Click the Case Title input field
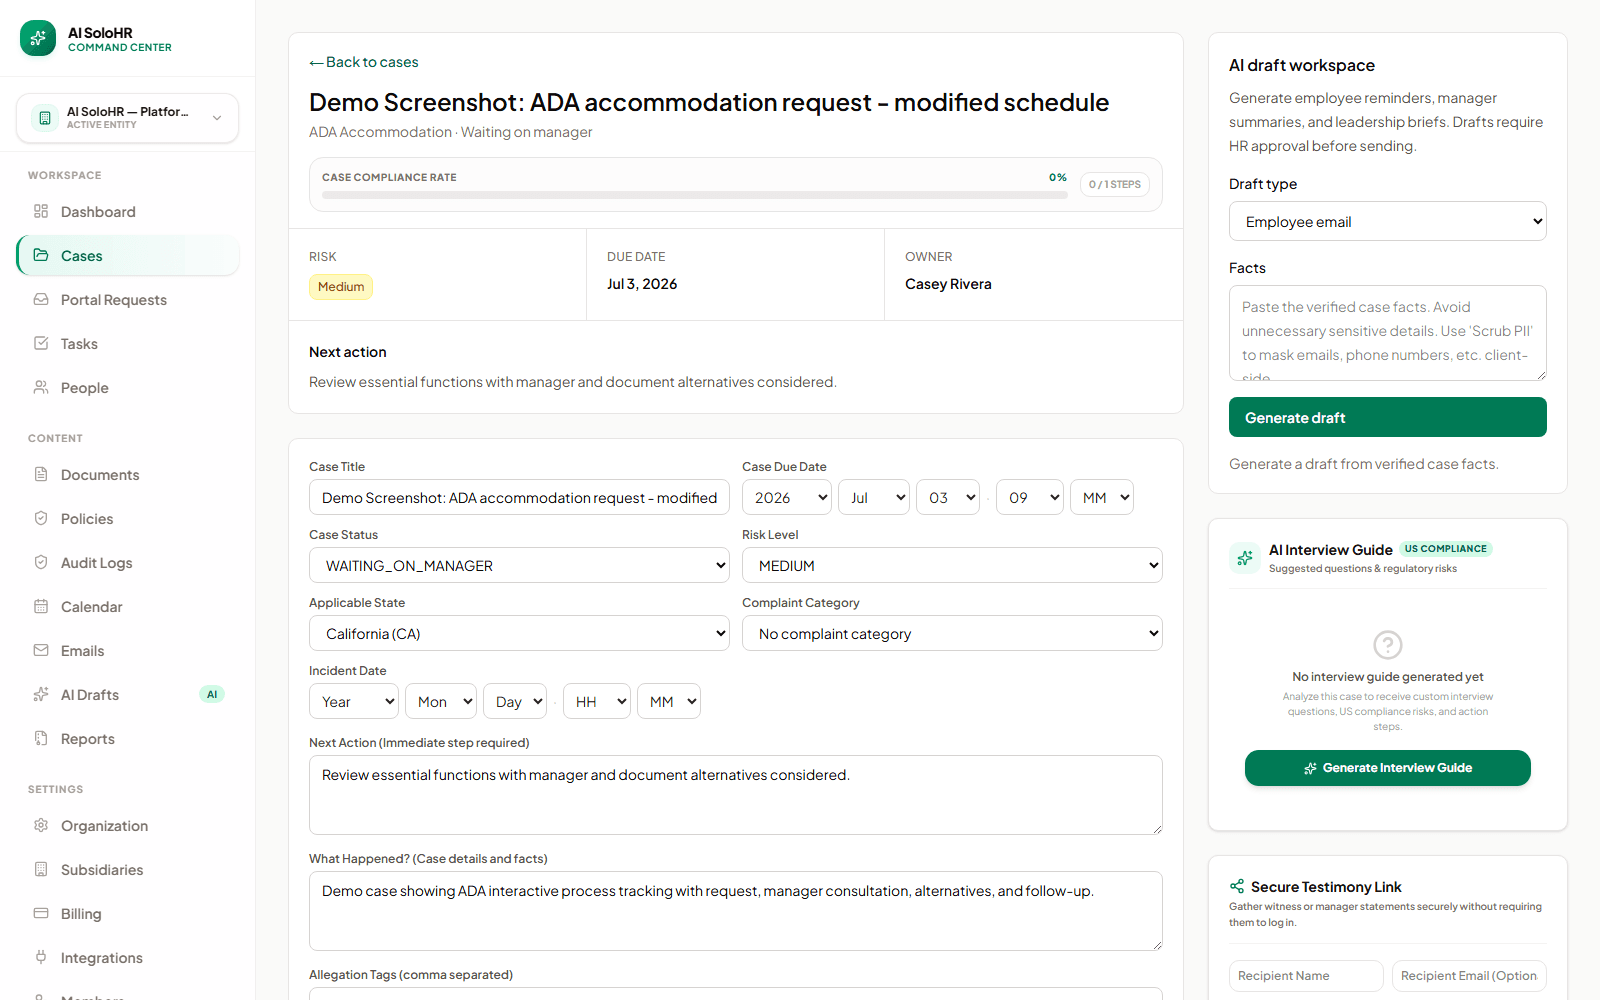 tap(519, 497)
